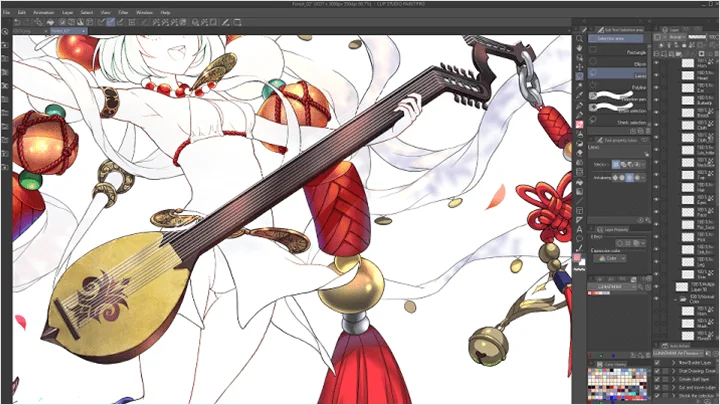Hide the Necklace layer
This screenshot has height=405, width=720.
coord(657,162)
